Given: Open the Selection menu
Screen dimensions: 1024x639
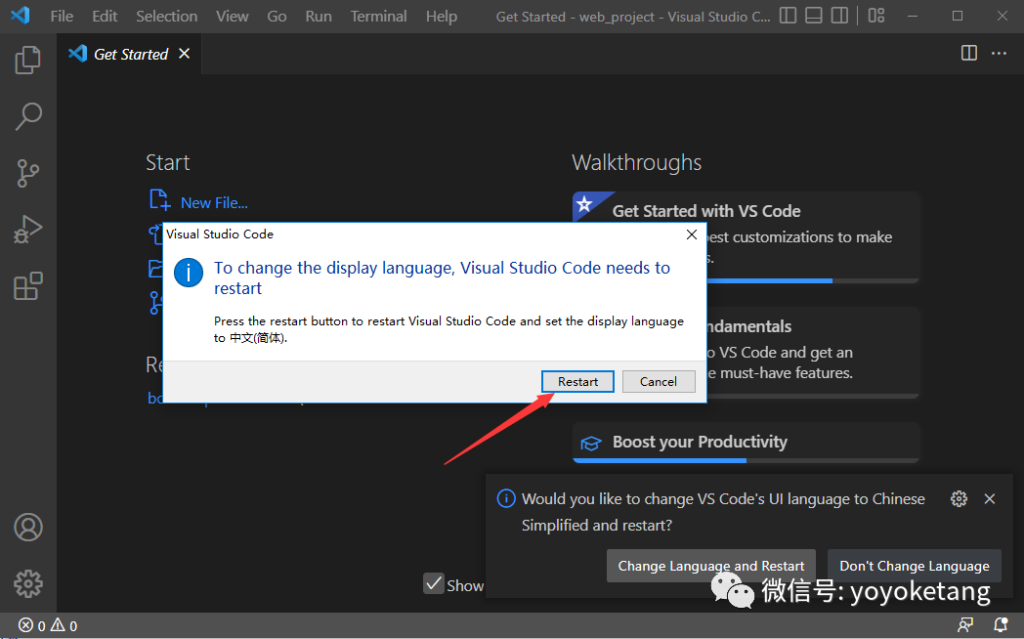Looking at the screenshot, I should pos(167,16).
